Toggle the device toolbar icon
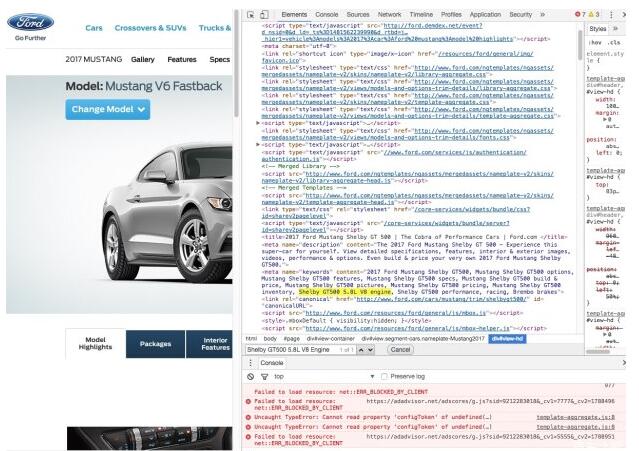The width and height of the screenshot is (639, 451). point(264,15)
